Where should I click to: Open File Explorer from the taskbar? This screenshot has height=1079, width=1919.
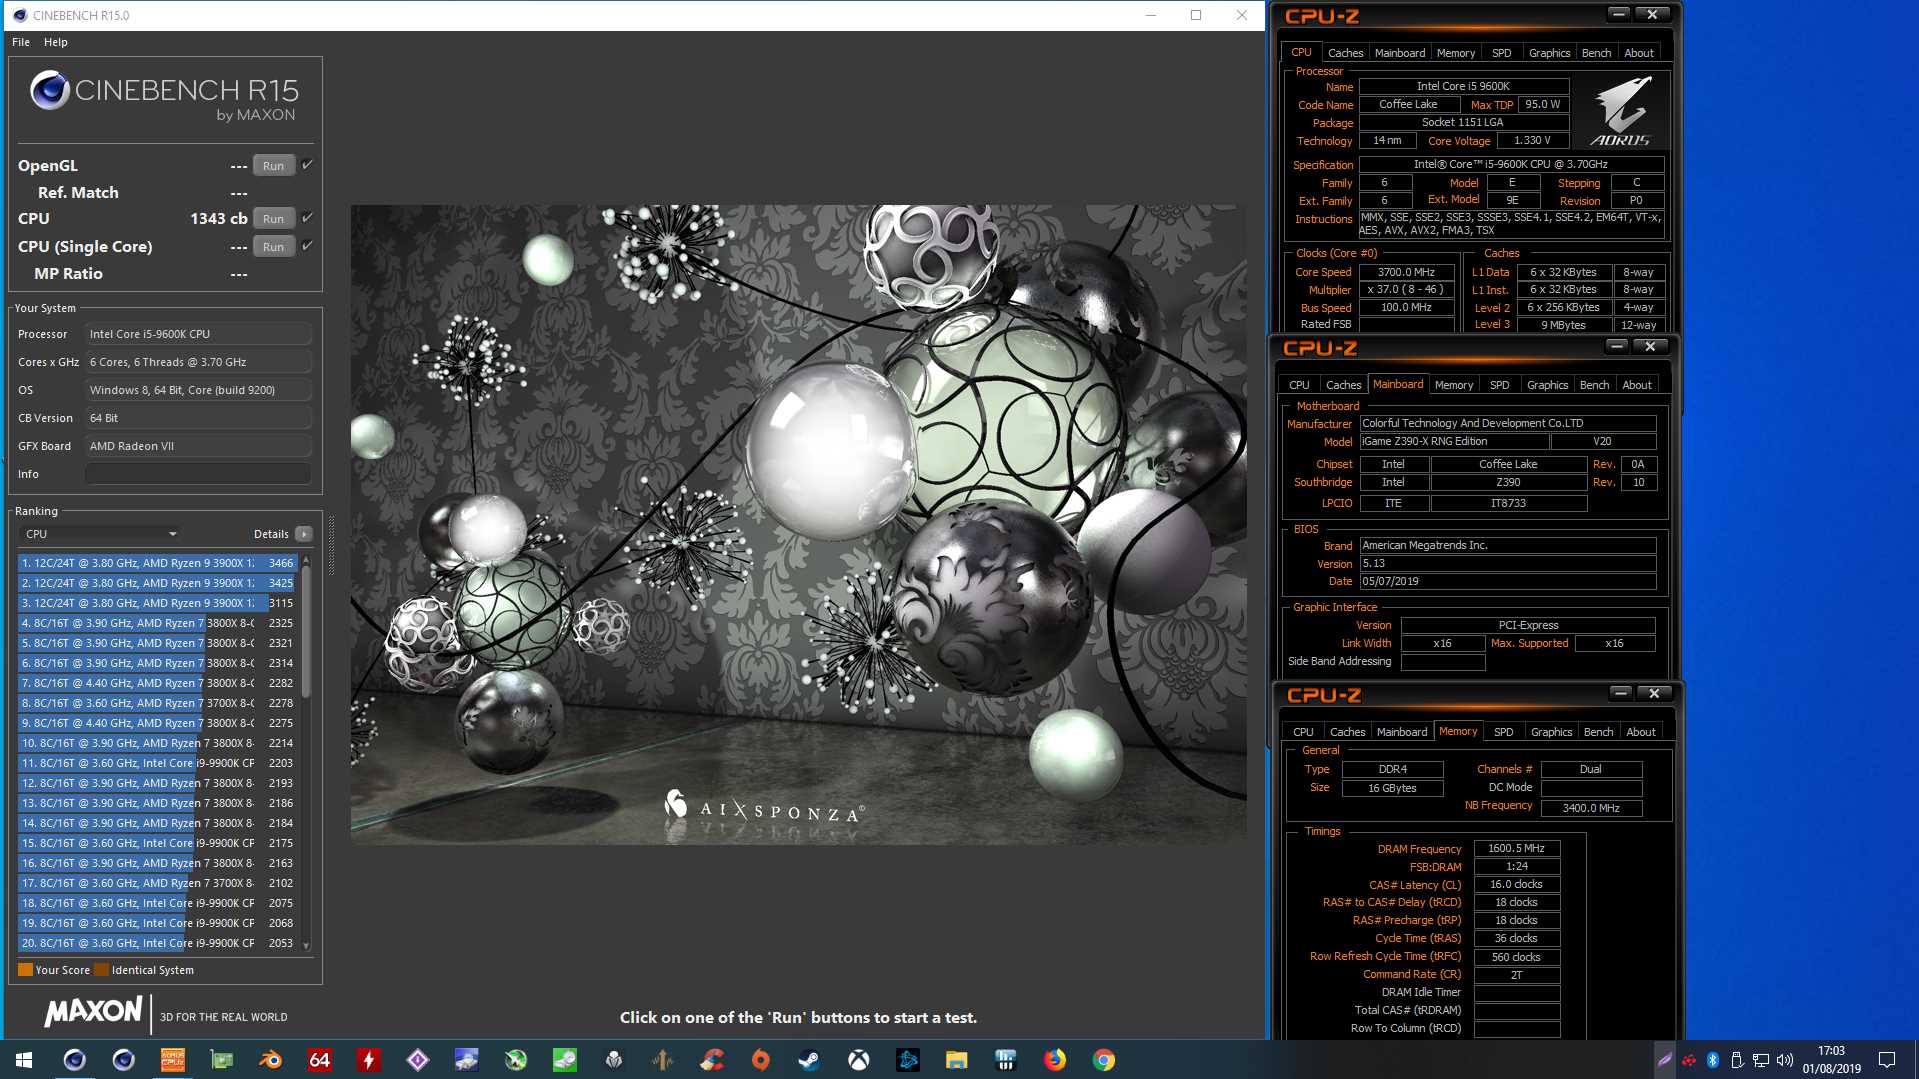pyautogui.click(x=957, y=1060)
